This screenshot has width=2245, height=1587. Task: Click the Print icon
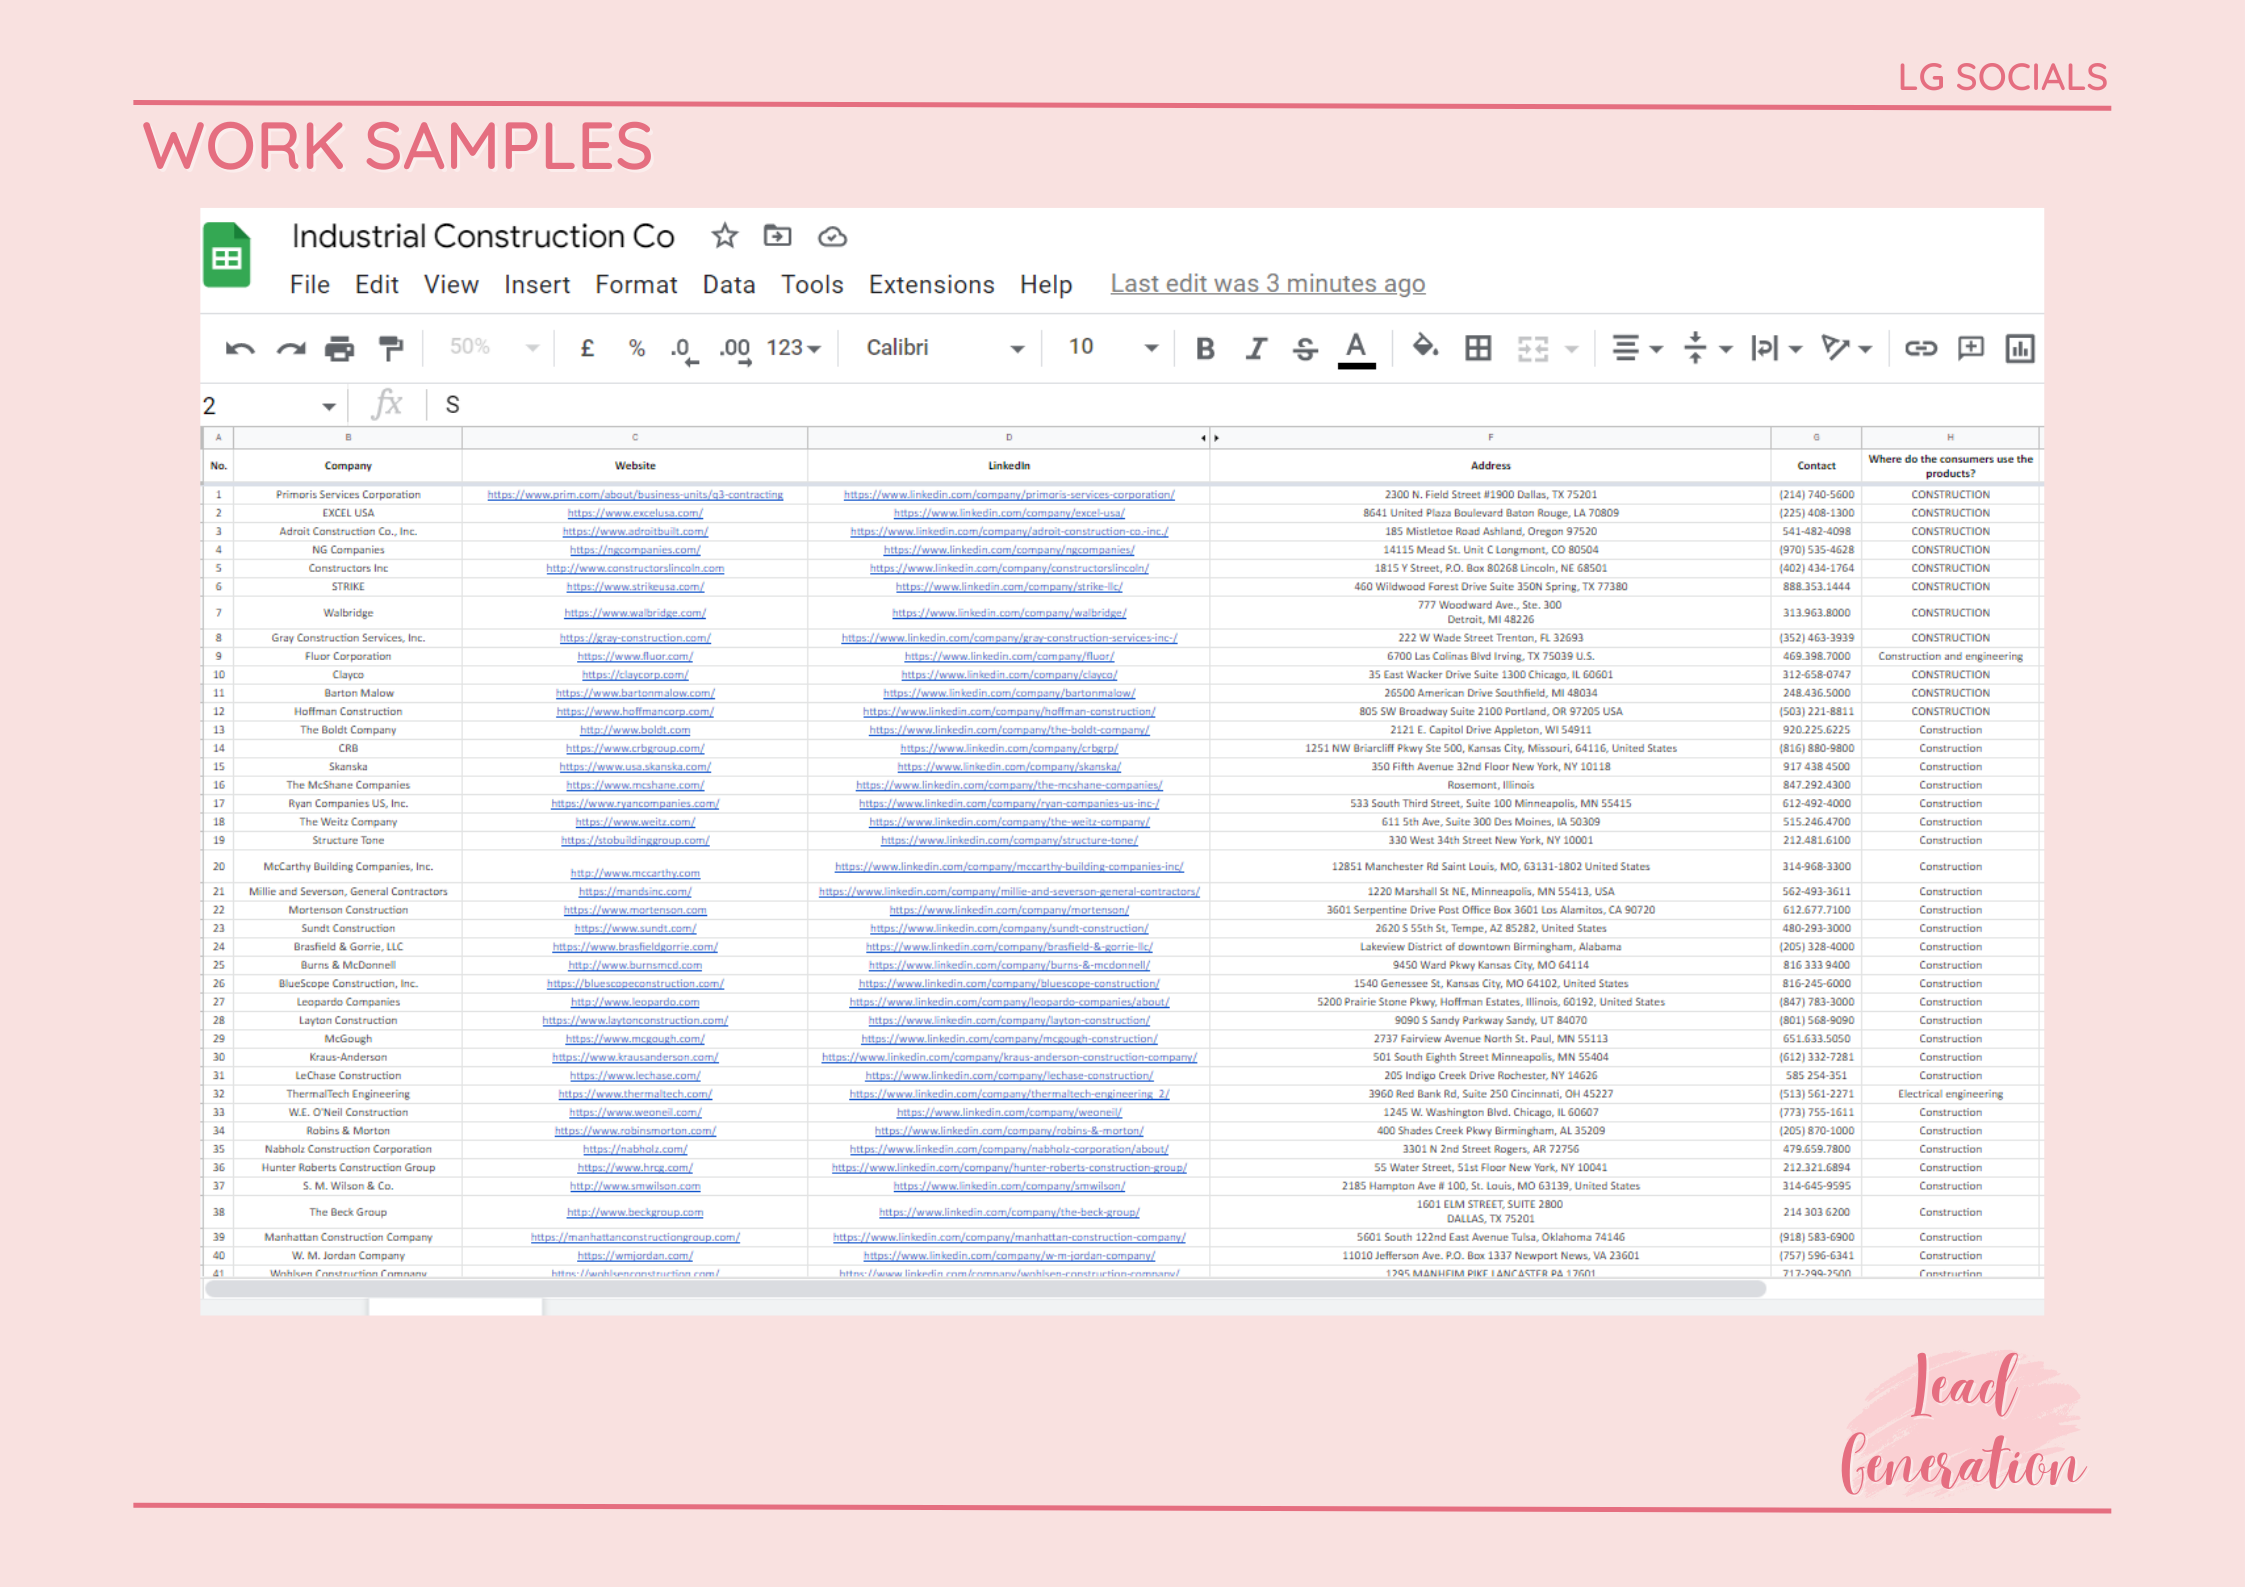click(x=339, y=348)
